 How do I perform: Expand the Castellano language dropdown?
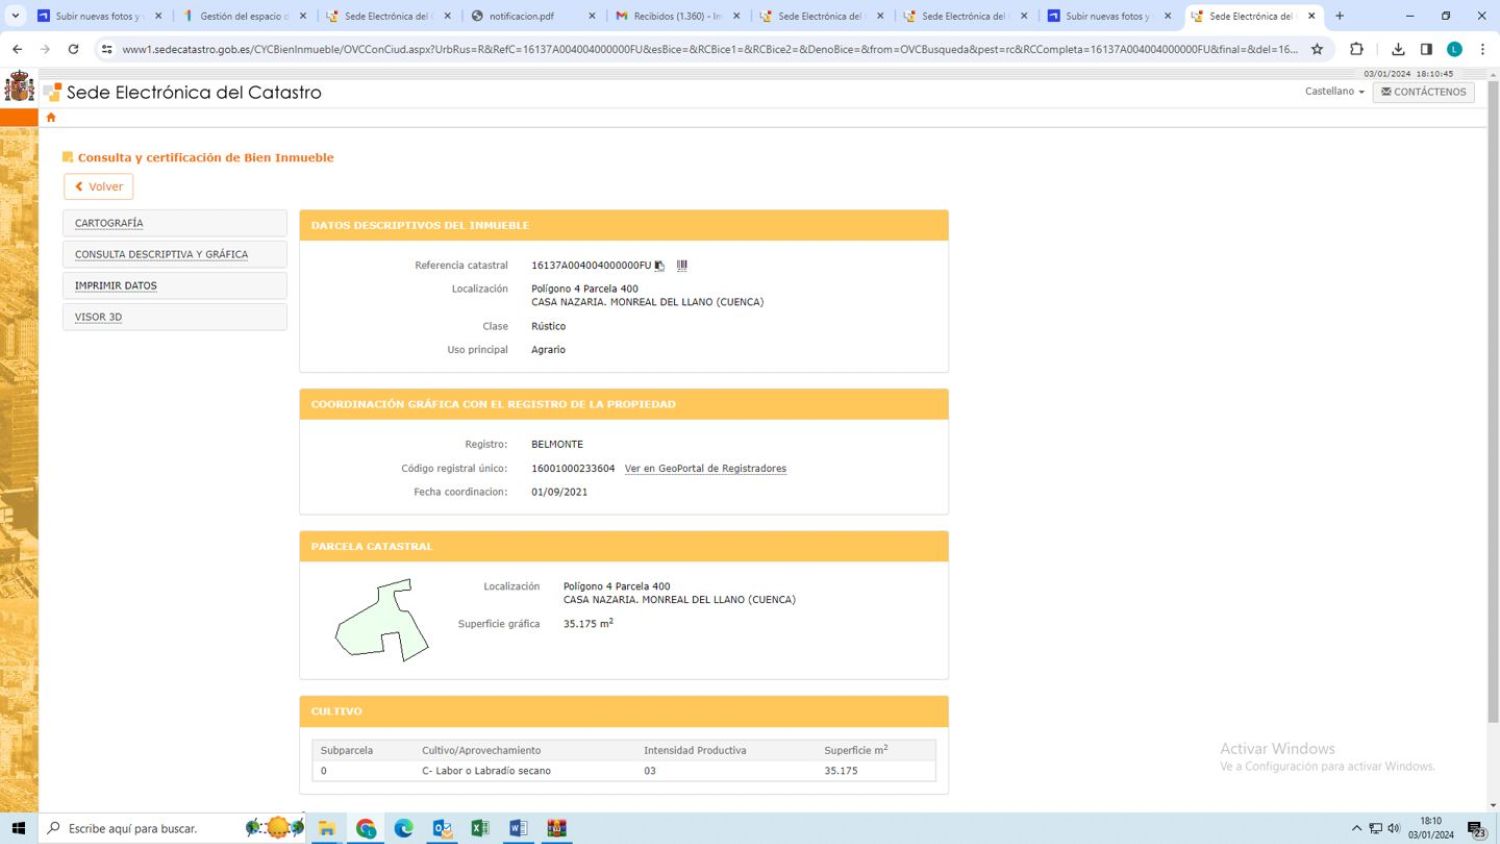click(1334, 91)
